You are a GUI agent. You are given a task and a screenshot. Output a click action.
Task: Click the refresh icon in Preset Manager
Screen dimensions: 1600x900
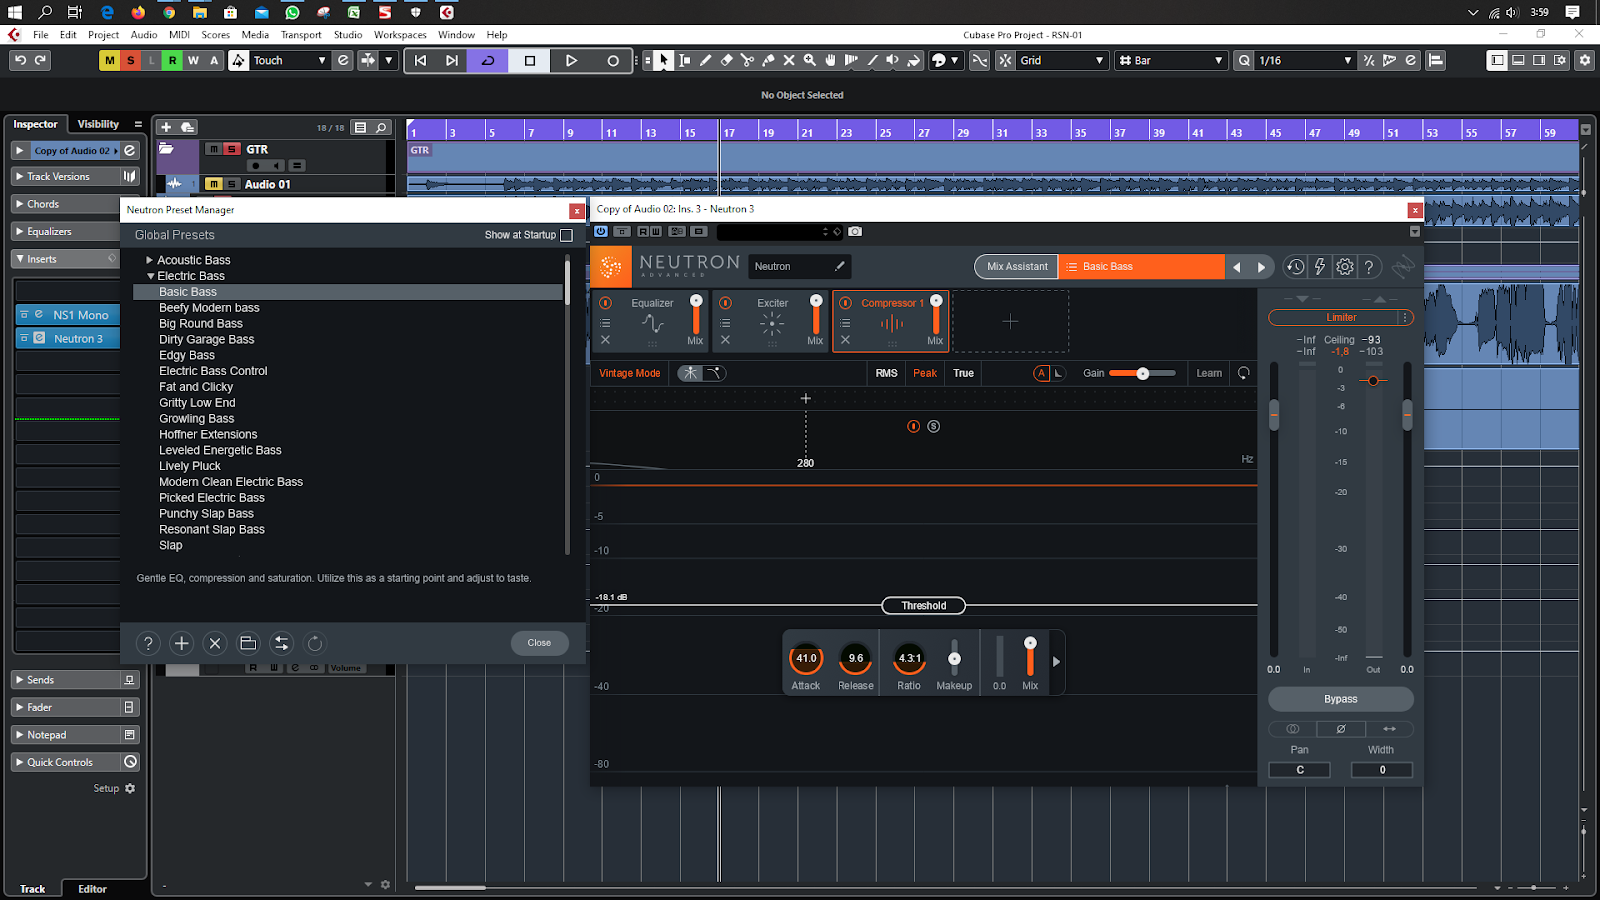pyautogui.click(x=314, y=643)
